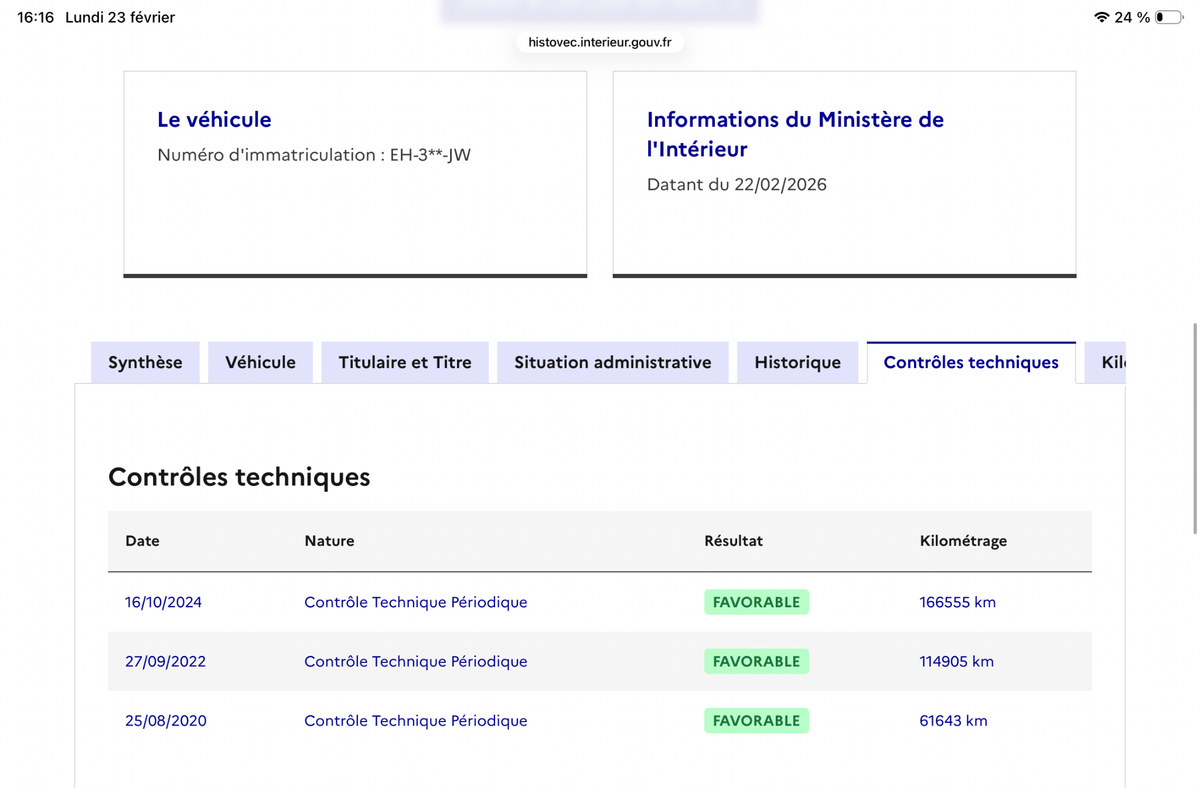Click the Kilométrage column header

coord(963,541)
